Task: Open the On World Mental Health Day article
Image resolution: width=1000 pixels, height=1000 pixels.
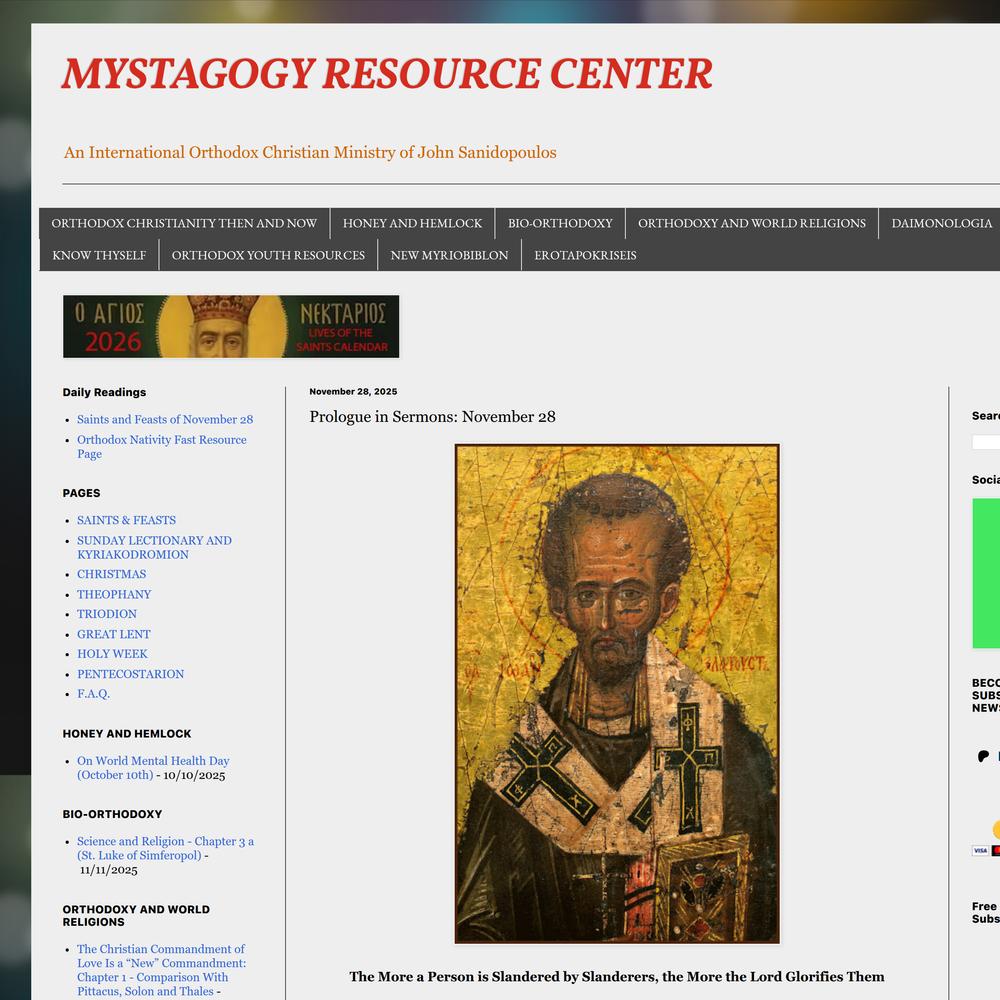Action: pyautogui.click(x=153, y=761)
